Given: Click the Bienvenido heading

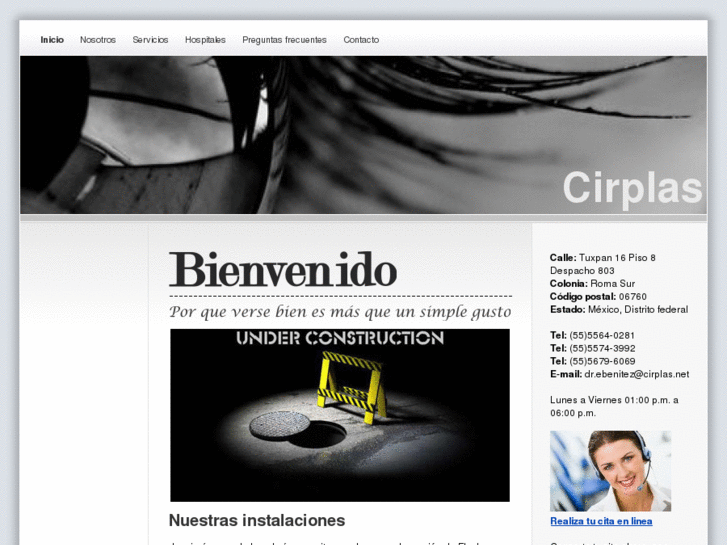Looking at the screenshot, I should (x=283, y=270).
